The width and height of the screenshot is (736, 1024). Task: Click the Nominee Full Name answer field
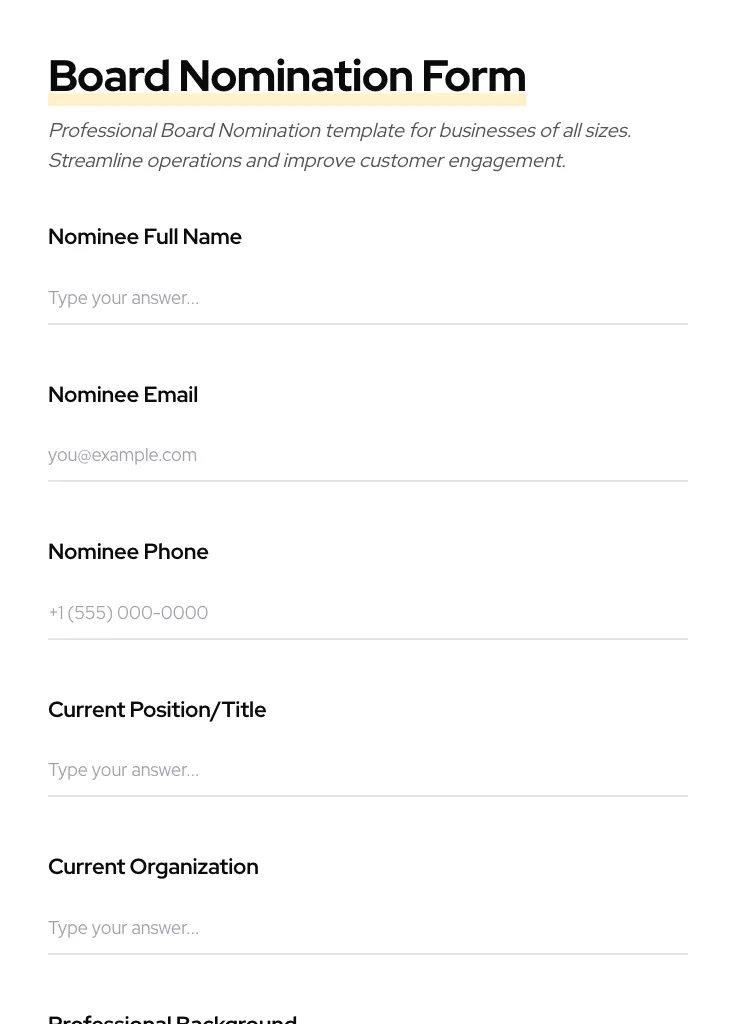pos(367,298)
